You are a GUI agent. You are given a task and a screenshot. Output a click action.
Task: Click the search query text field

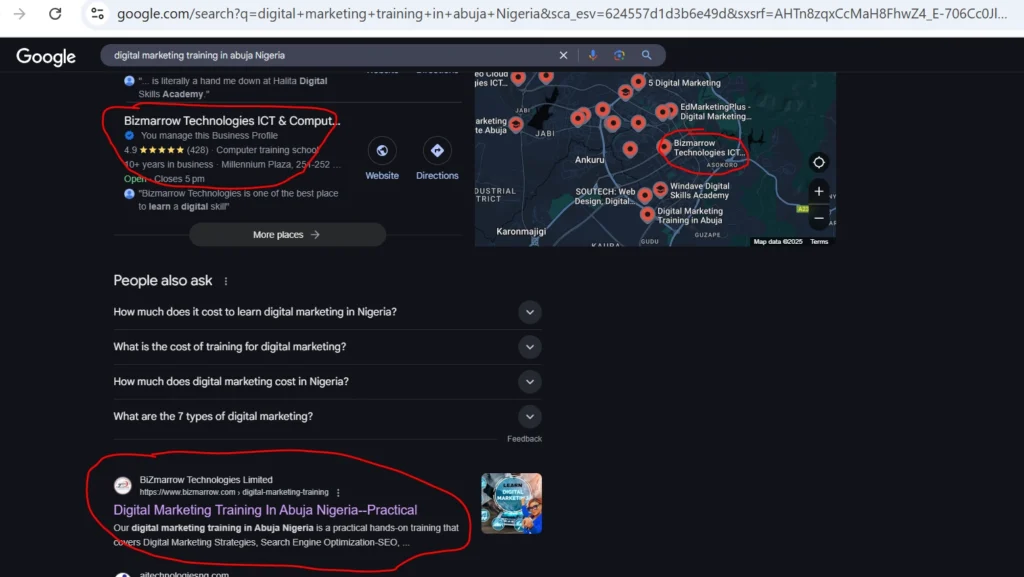tap(330, 55)
